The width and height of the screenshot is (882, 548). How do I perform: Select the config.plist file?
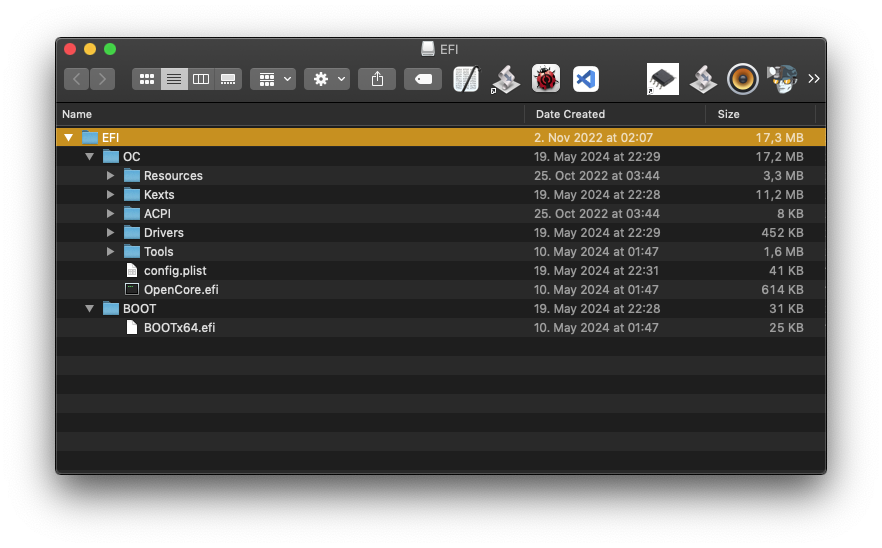[x=441, y=271]
